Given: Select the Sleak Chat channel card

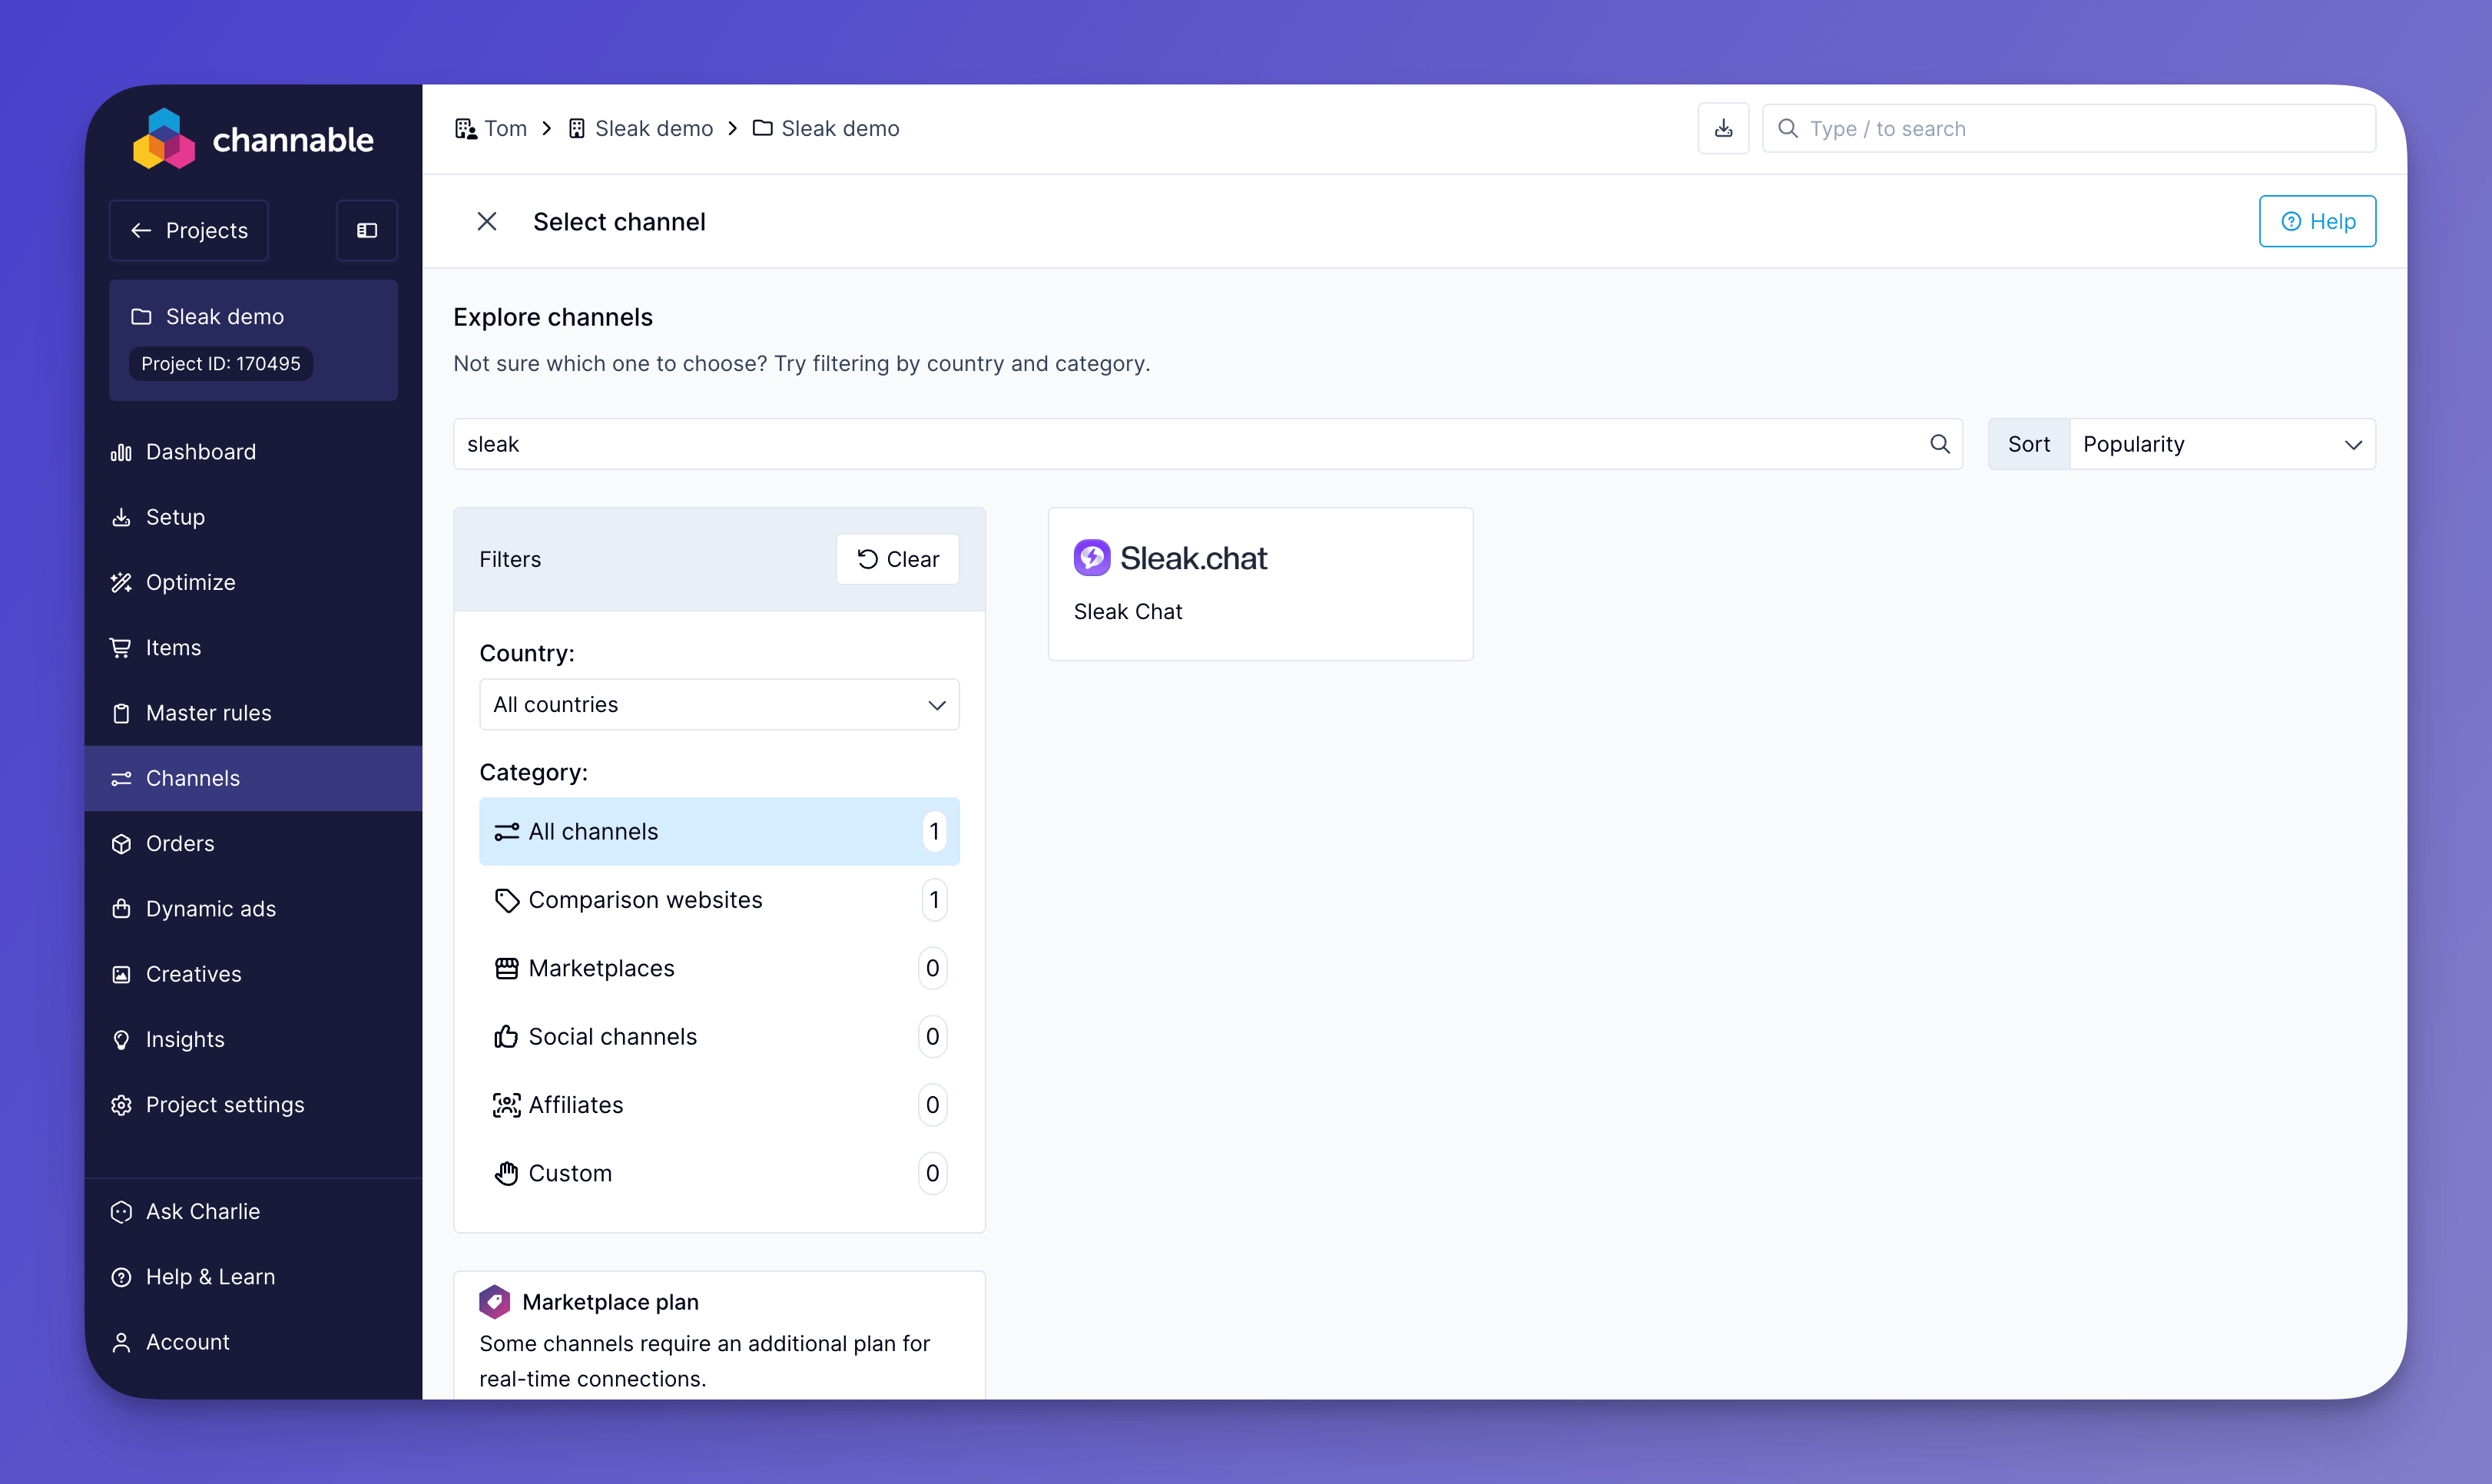Looking at the screenshot, I should [1260, 584].
